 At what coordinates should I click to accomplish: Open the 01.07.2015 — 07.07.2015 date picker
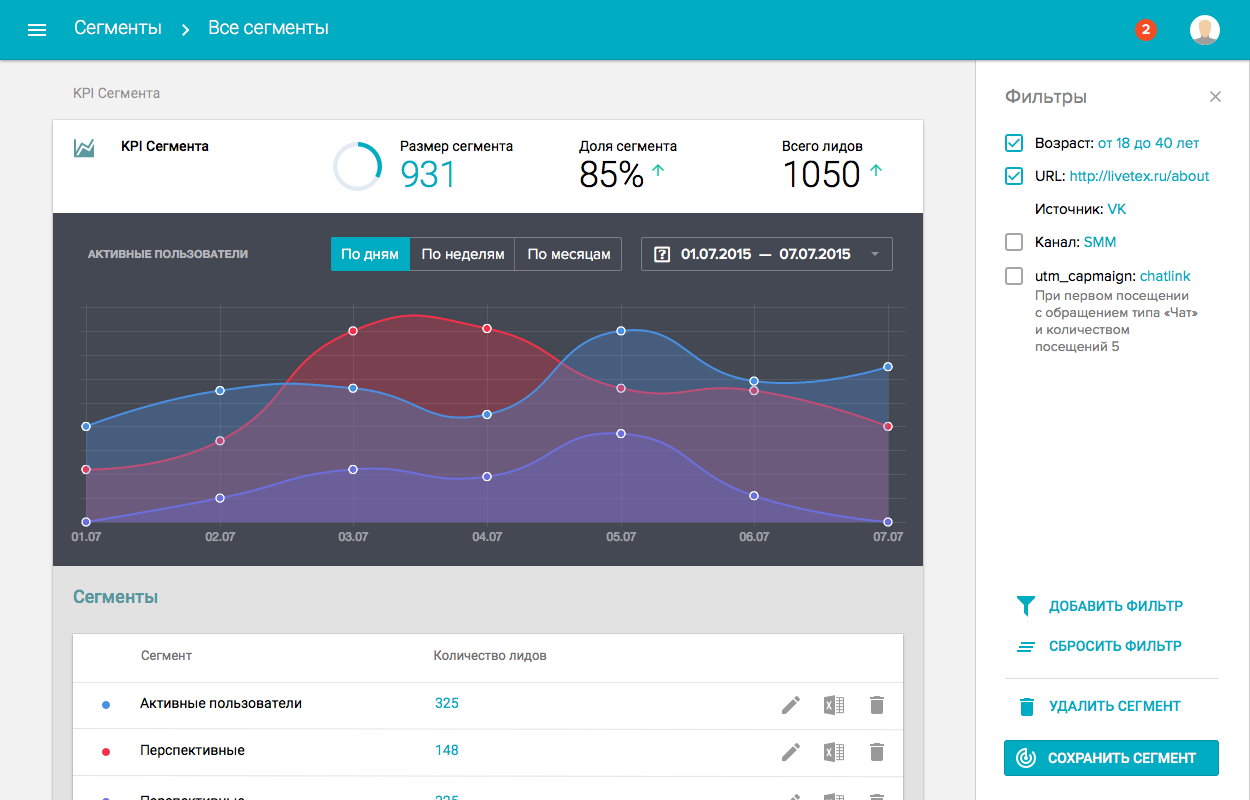click(x=767, y=254)
